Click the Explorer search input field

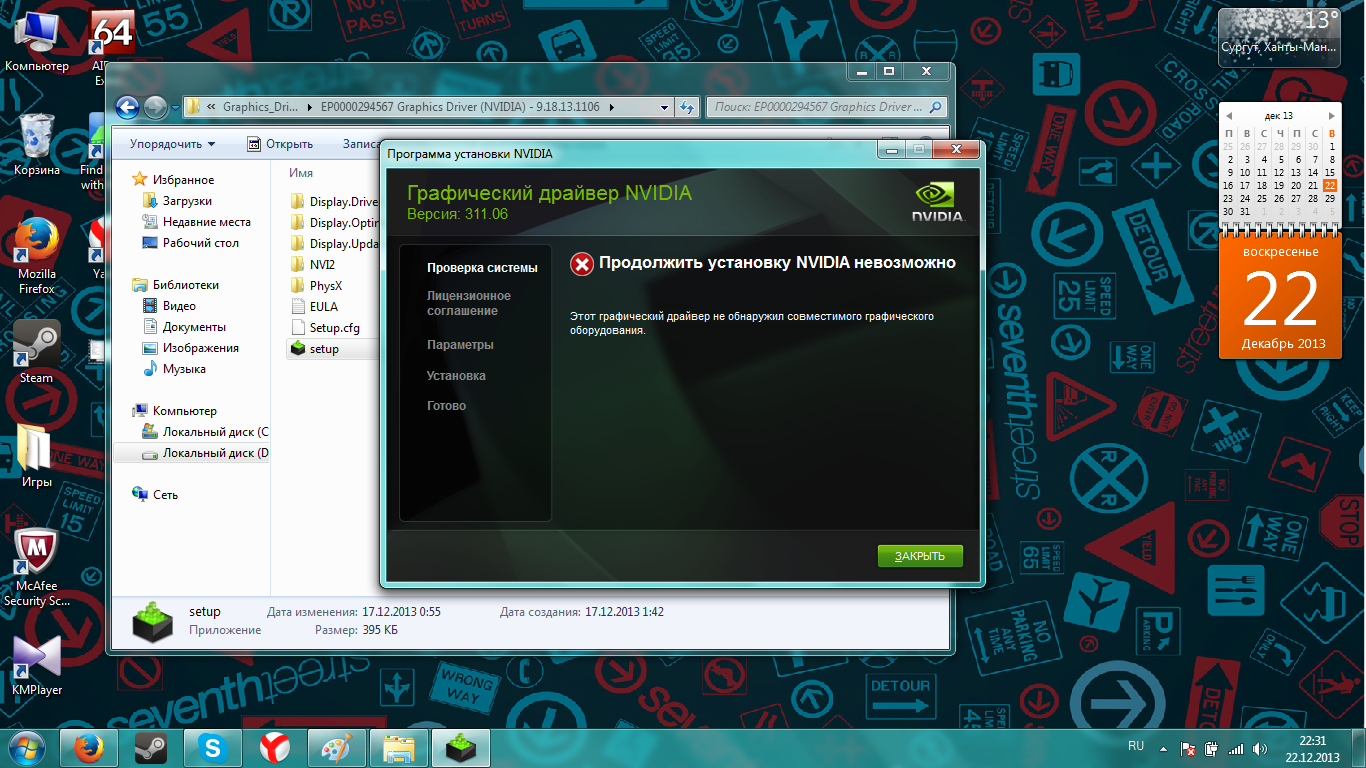pyautogui.click(x=815, y=107)
